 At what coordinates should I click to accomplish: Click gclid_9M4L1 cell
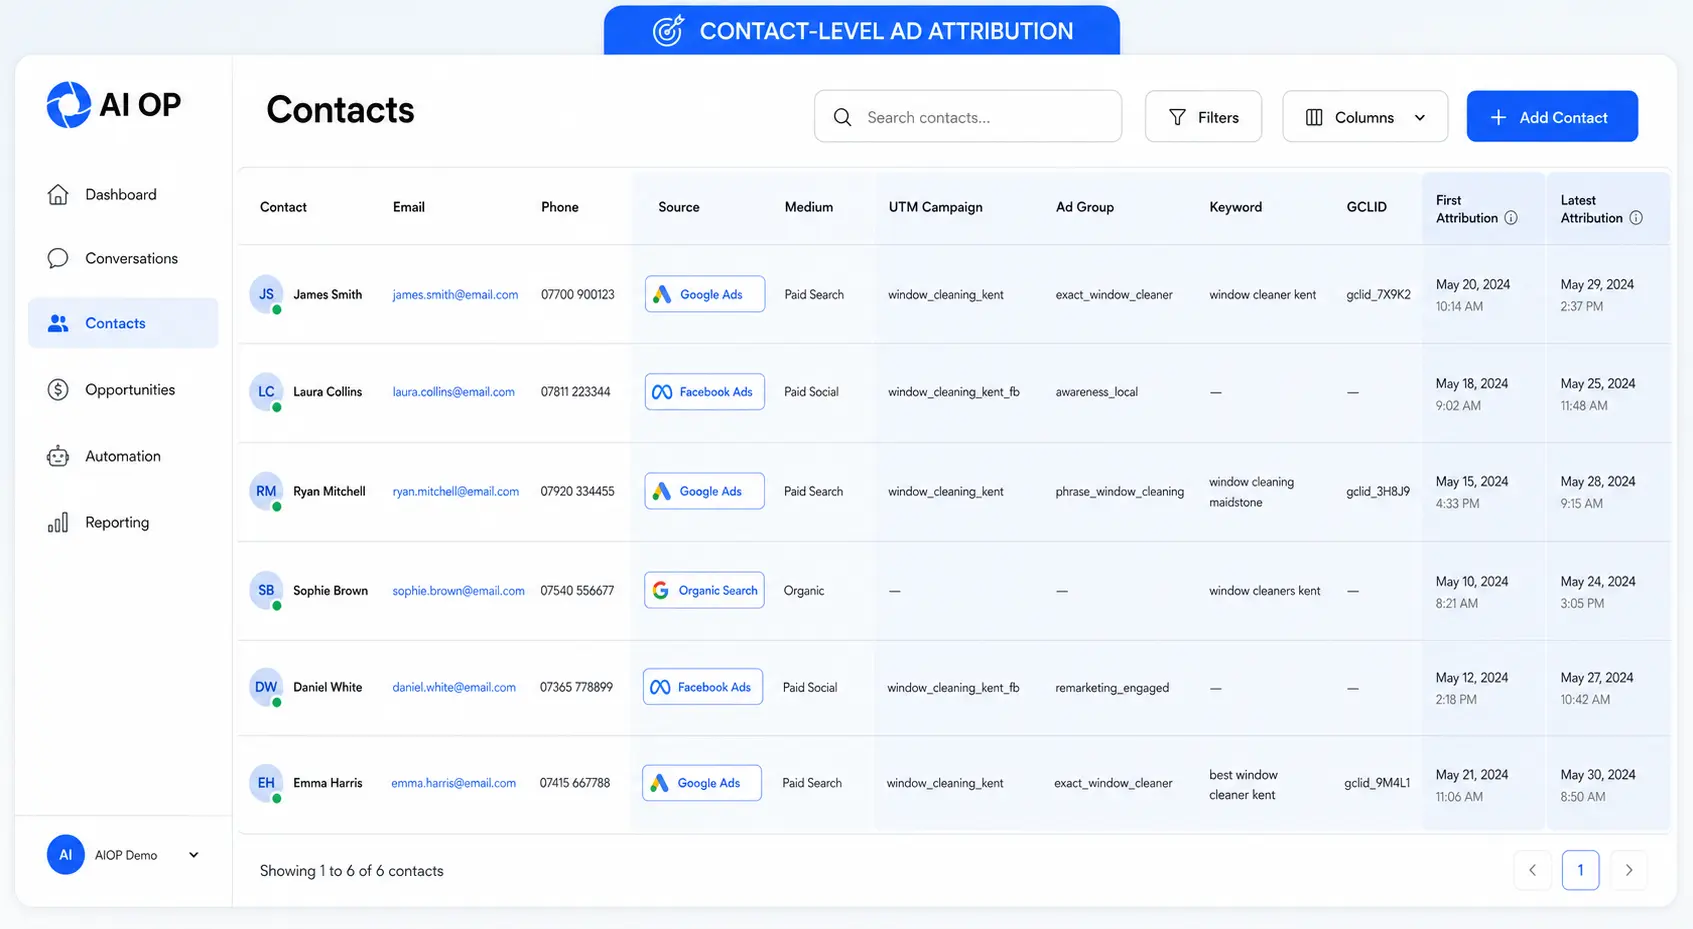[x=1377, y=783]
